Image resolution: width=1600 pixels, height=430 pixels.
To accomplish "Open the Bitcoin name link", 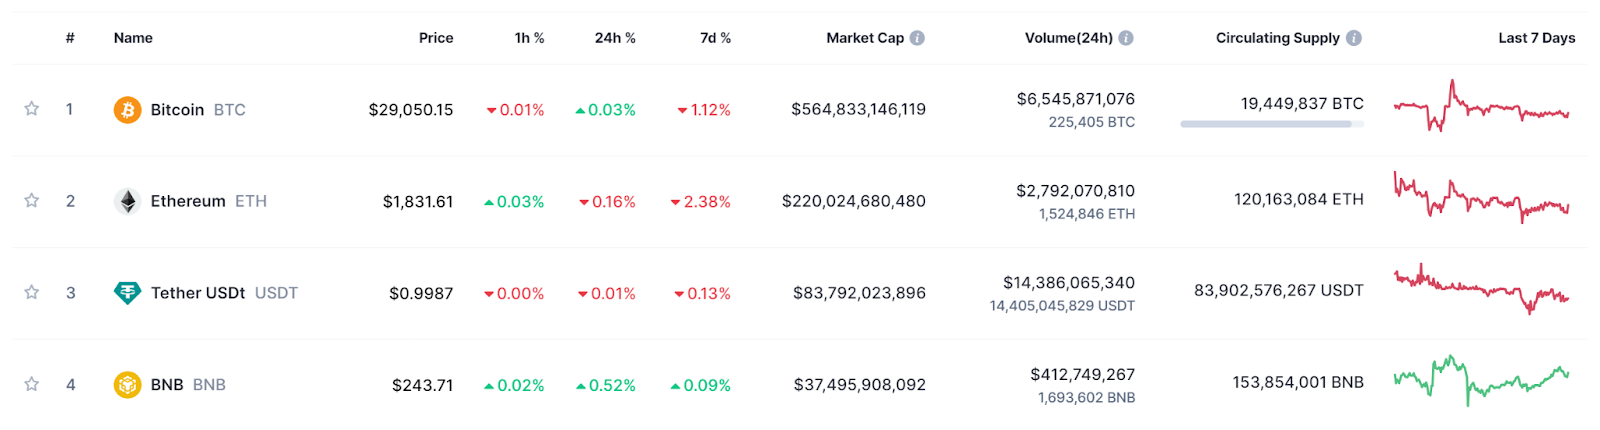I will (x=177, y=110).
